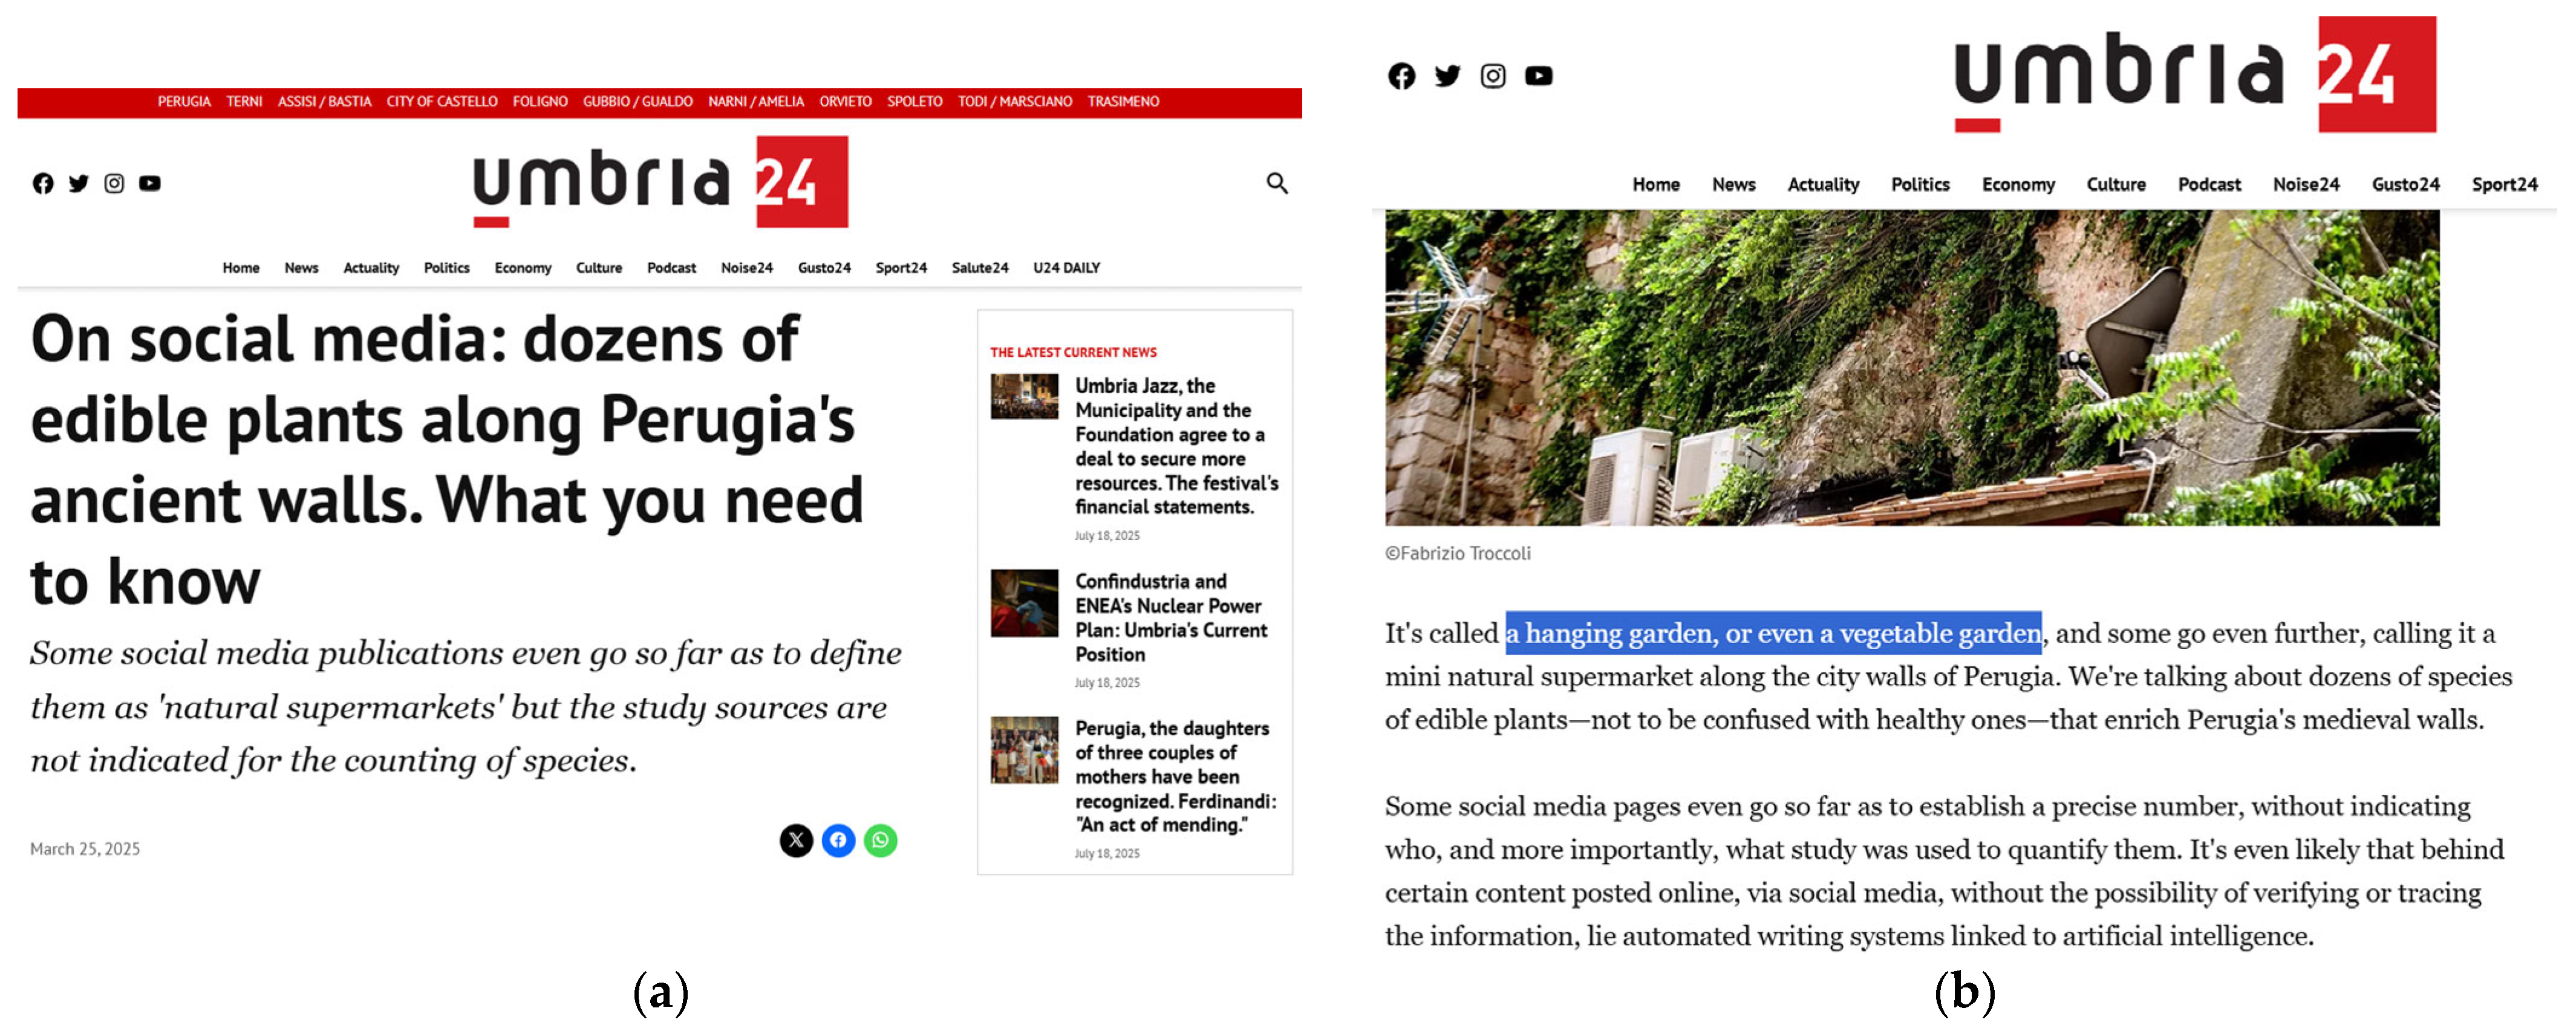
Task: Select TODI / MARSCIANO in city bar
Action: coord(1015,102)
